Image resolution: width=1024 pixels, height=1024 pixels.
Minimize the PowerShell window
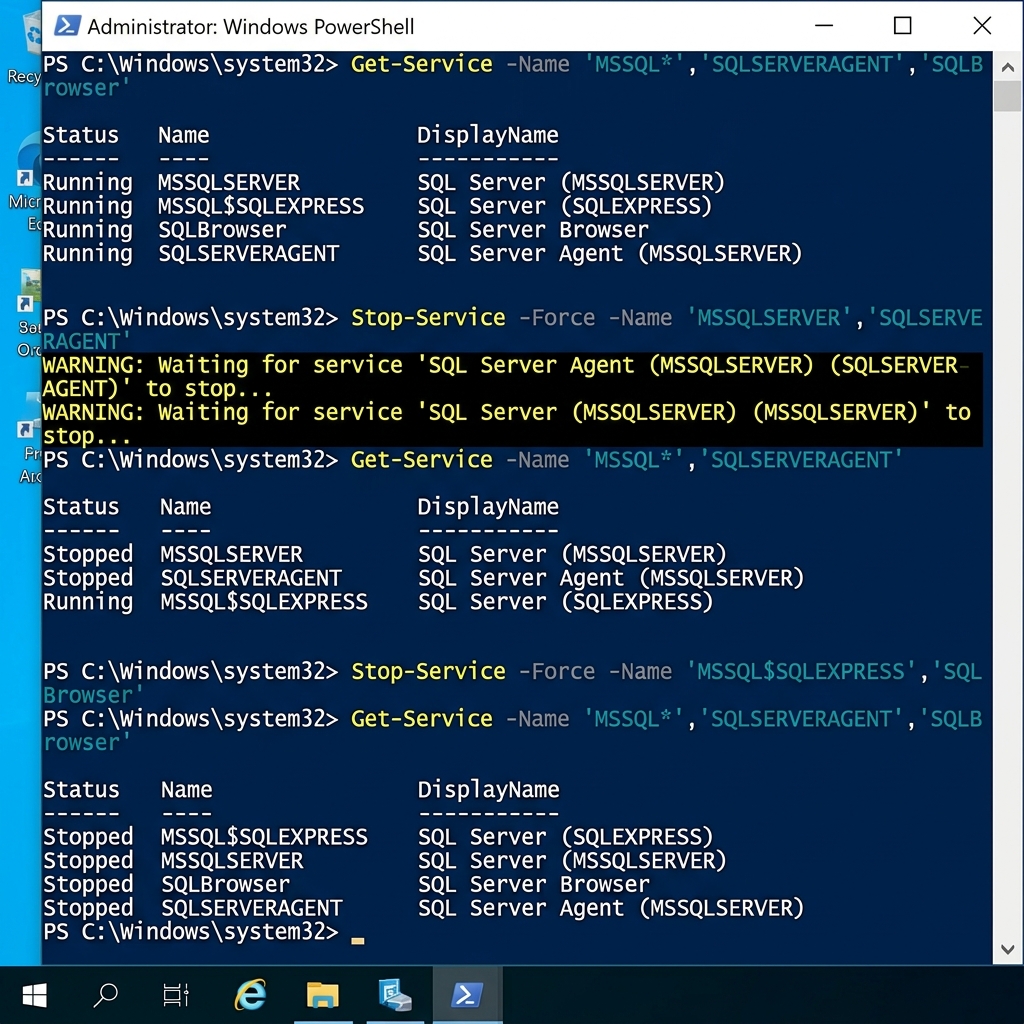[x=824, y=26]
